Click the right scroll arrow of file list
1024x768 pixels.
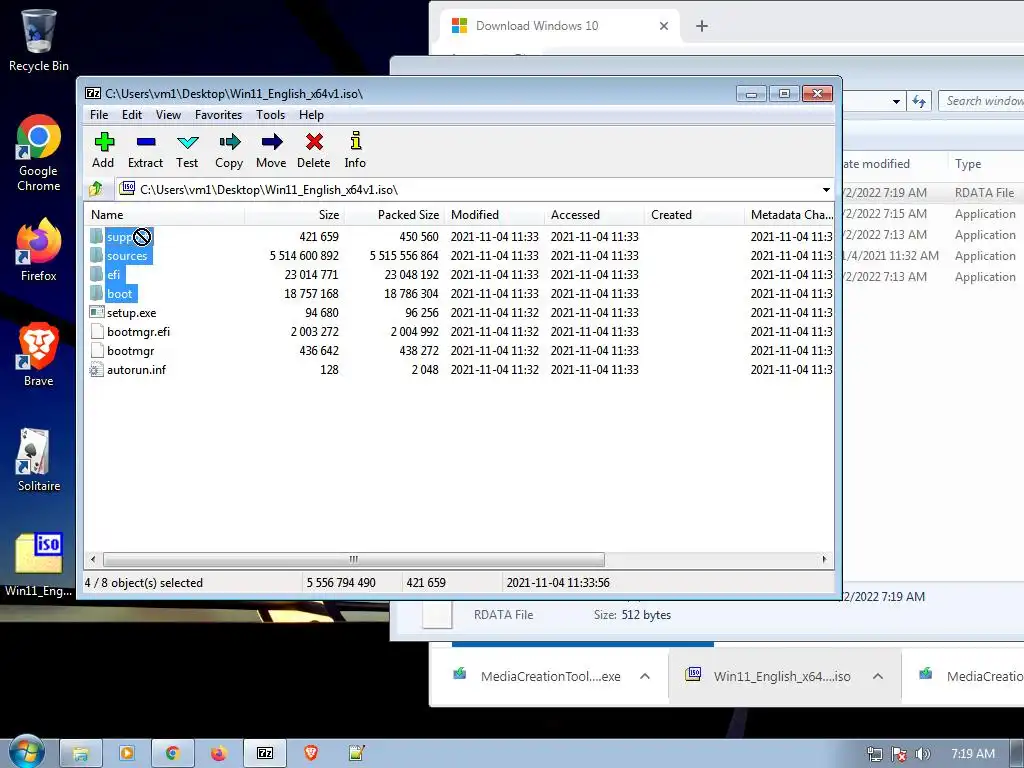pos(824,560)
